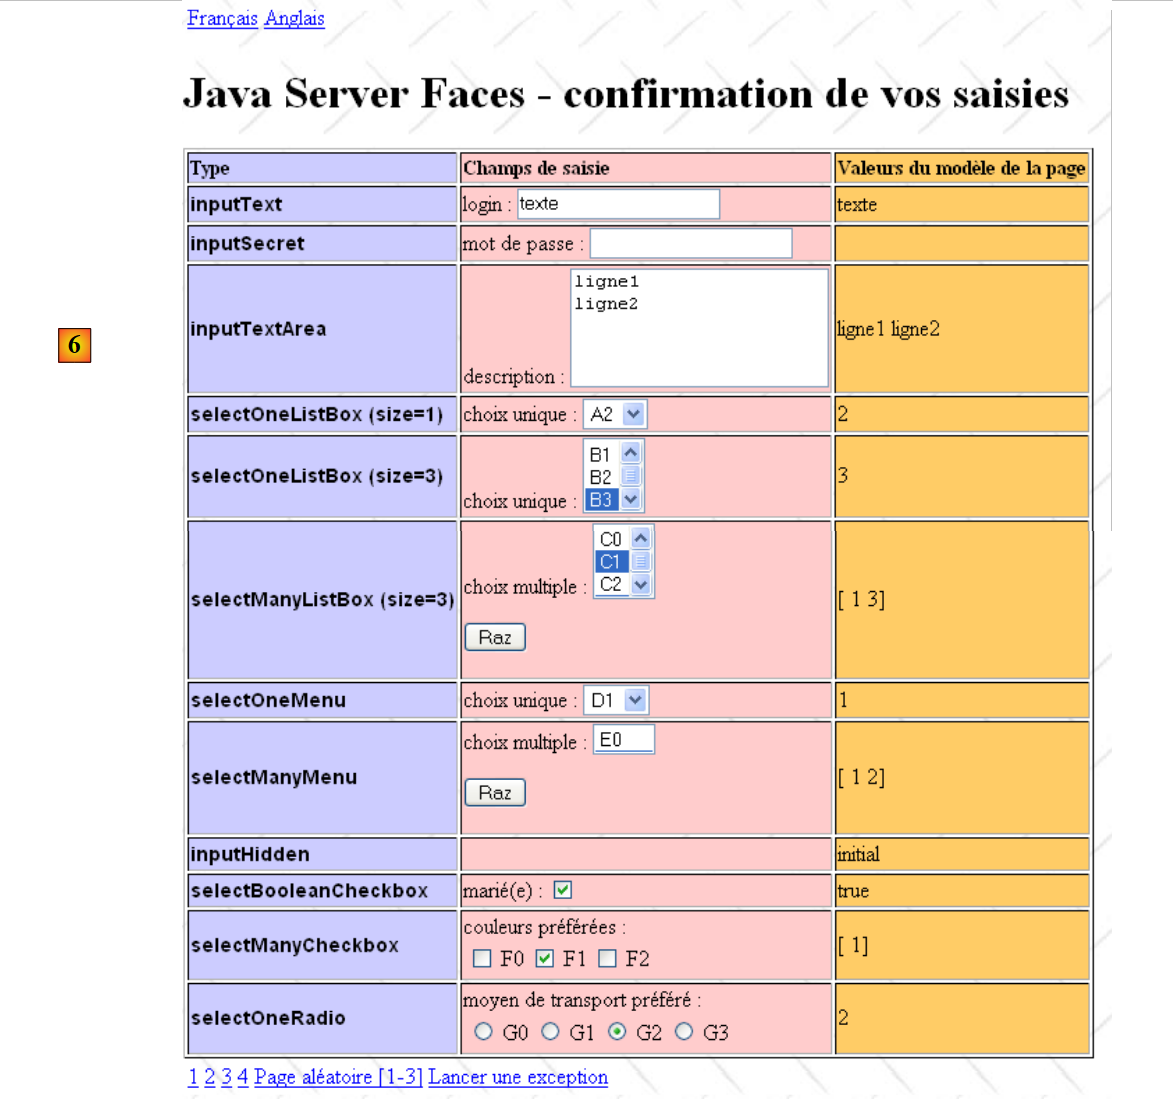1173x1118 pixels.
Task: Uncheck the marié(e) checkbox
Action: pos(563,890)
